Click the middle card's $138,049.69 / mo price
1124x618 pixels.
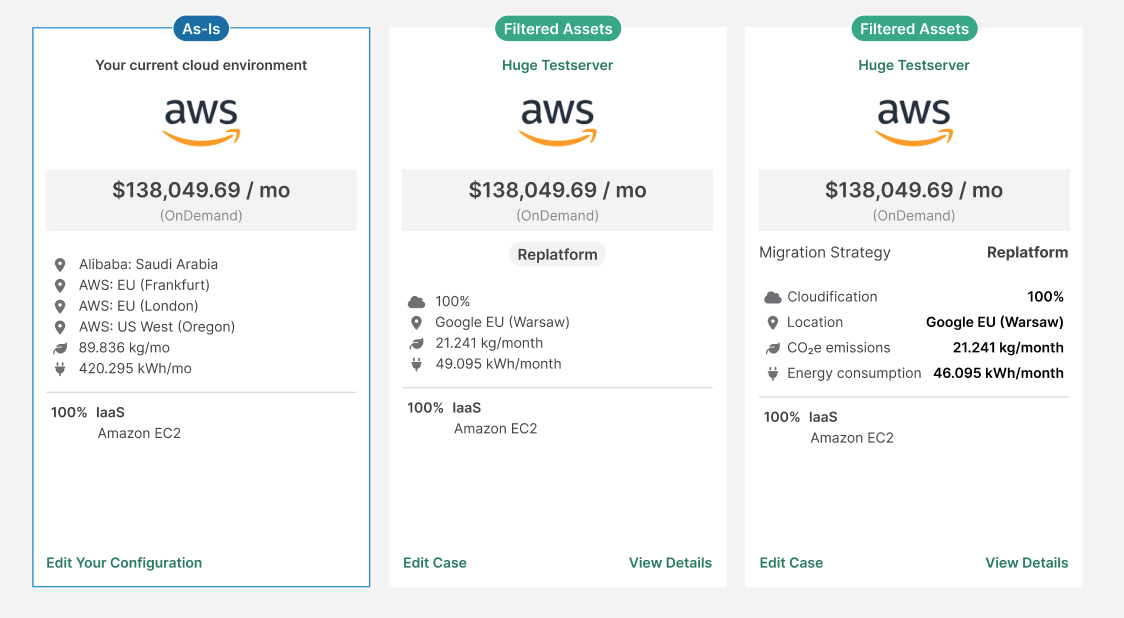pos(558,190)
